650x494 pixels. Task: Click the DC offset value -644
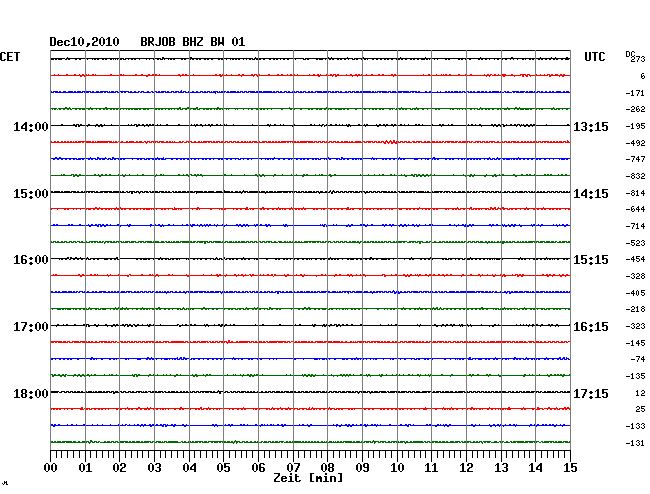635,209
